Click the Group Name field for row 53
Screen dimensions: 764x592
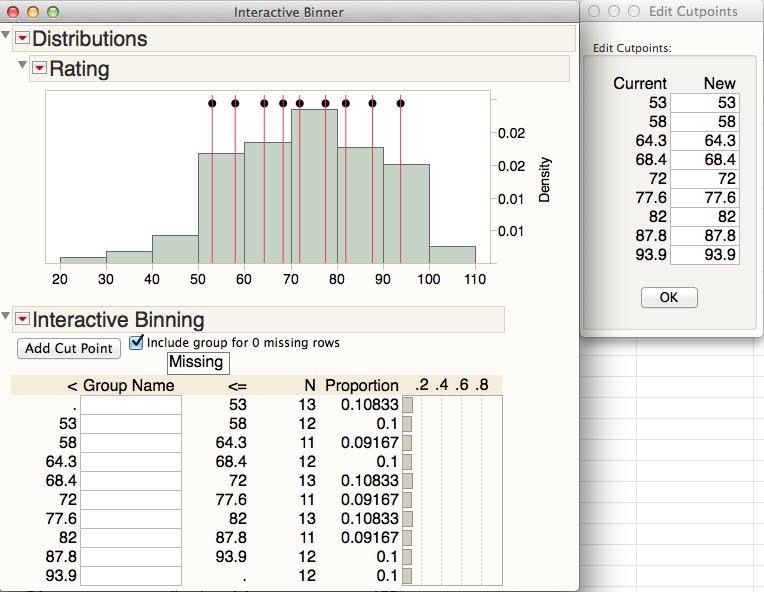pos(131,424)
